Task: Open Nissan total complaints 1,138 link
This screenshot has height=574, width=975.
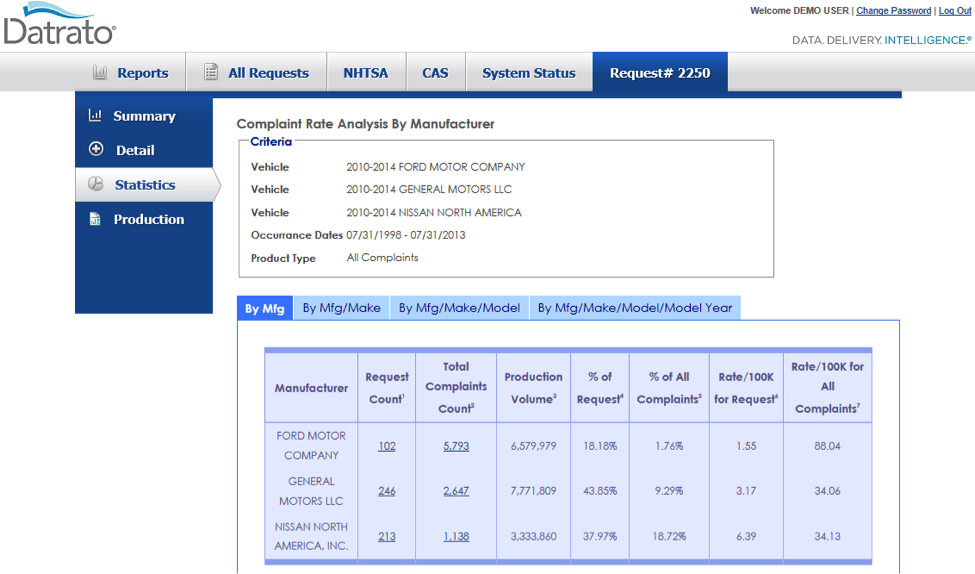Action: (x=456, y=536)
